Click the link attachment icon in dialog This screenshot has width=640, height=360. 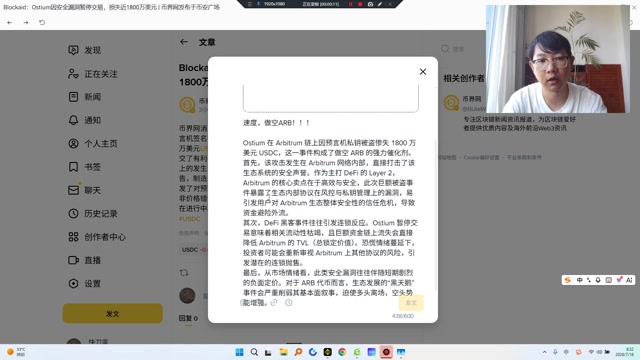(274, 302)
